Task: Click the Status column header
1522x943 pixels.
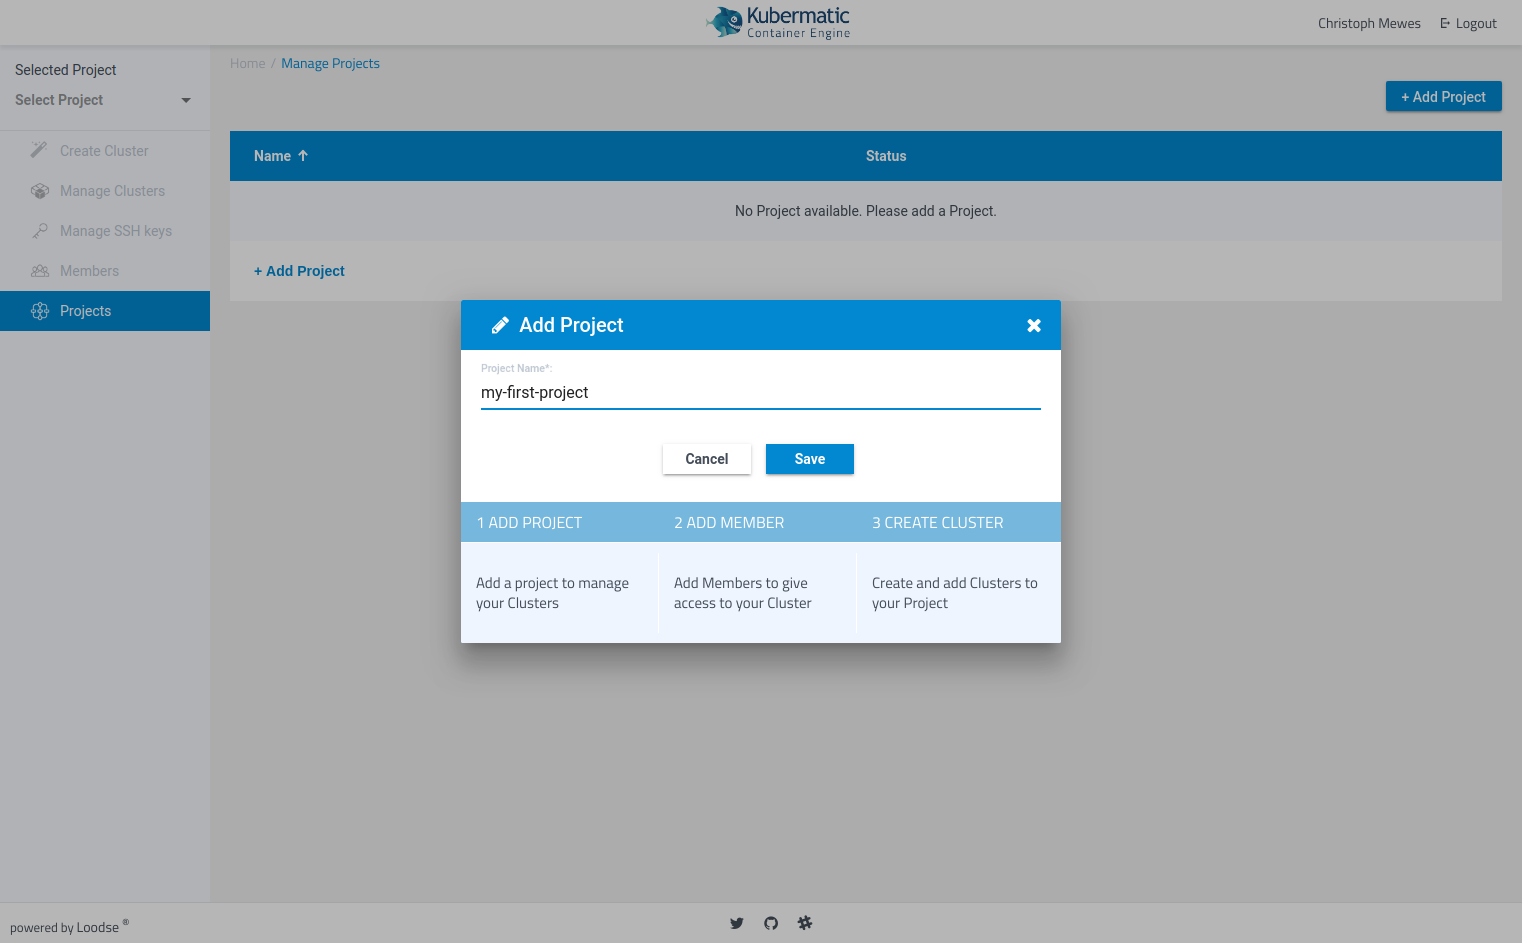Action: click(886, 156)
